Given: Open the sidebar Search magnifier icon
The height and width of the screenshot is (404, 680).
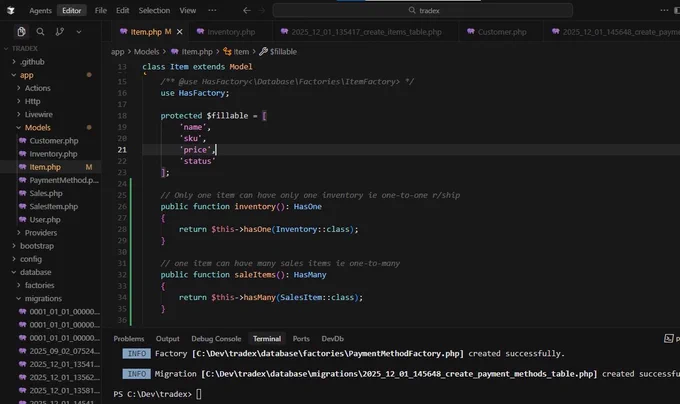Looking at the screenshot, I should [40, 32].
